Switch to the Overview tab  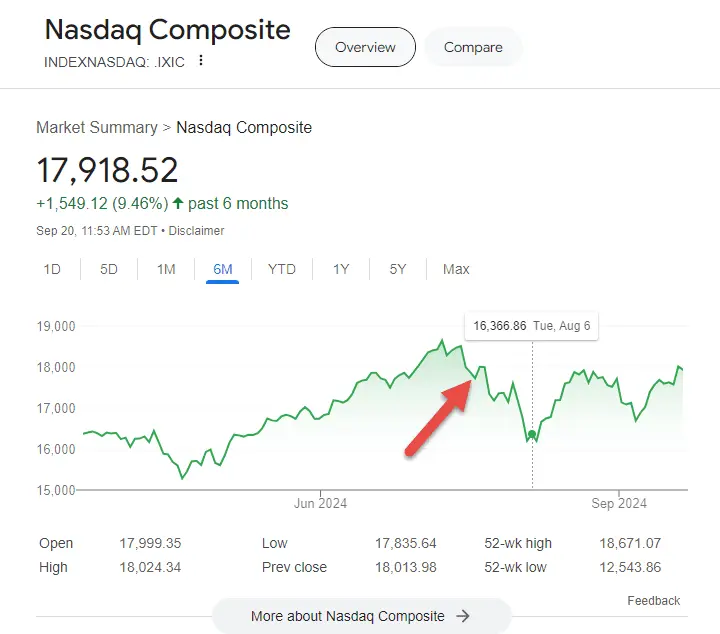coord(365,47)
